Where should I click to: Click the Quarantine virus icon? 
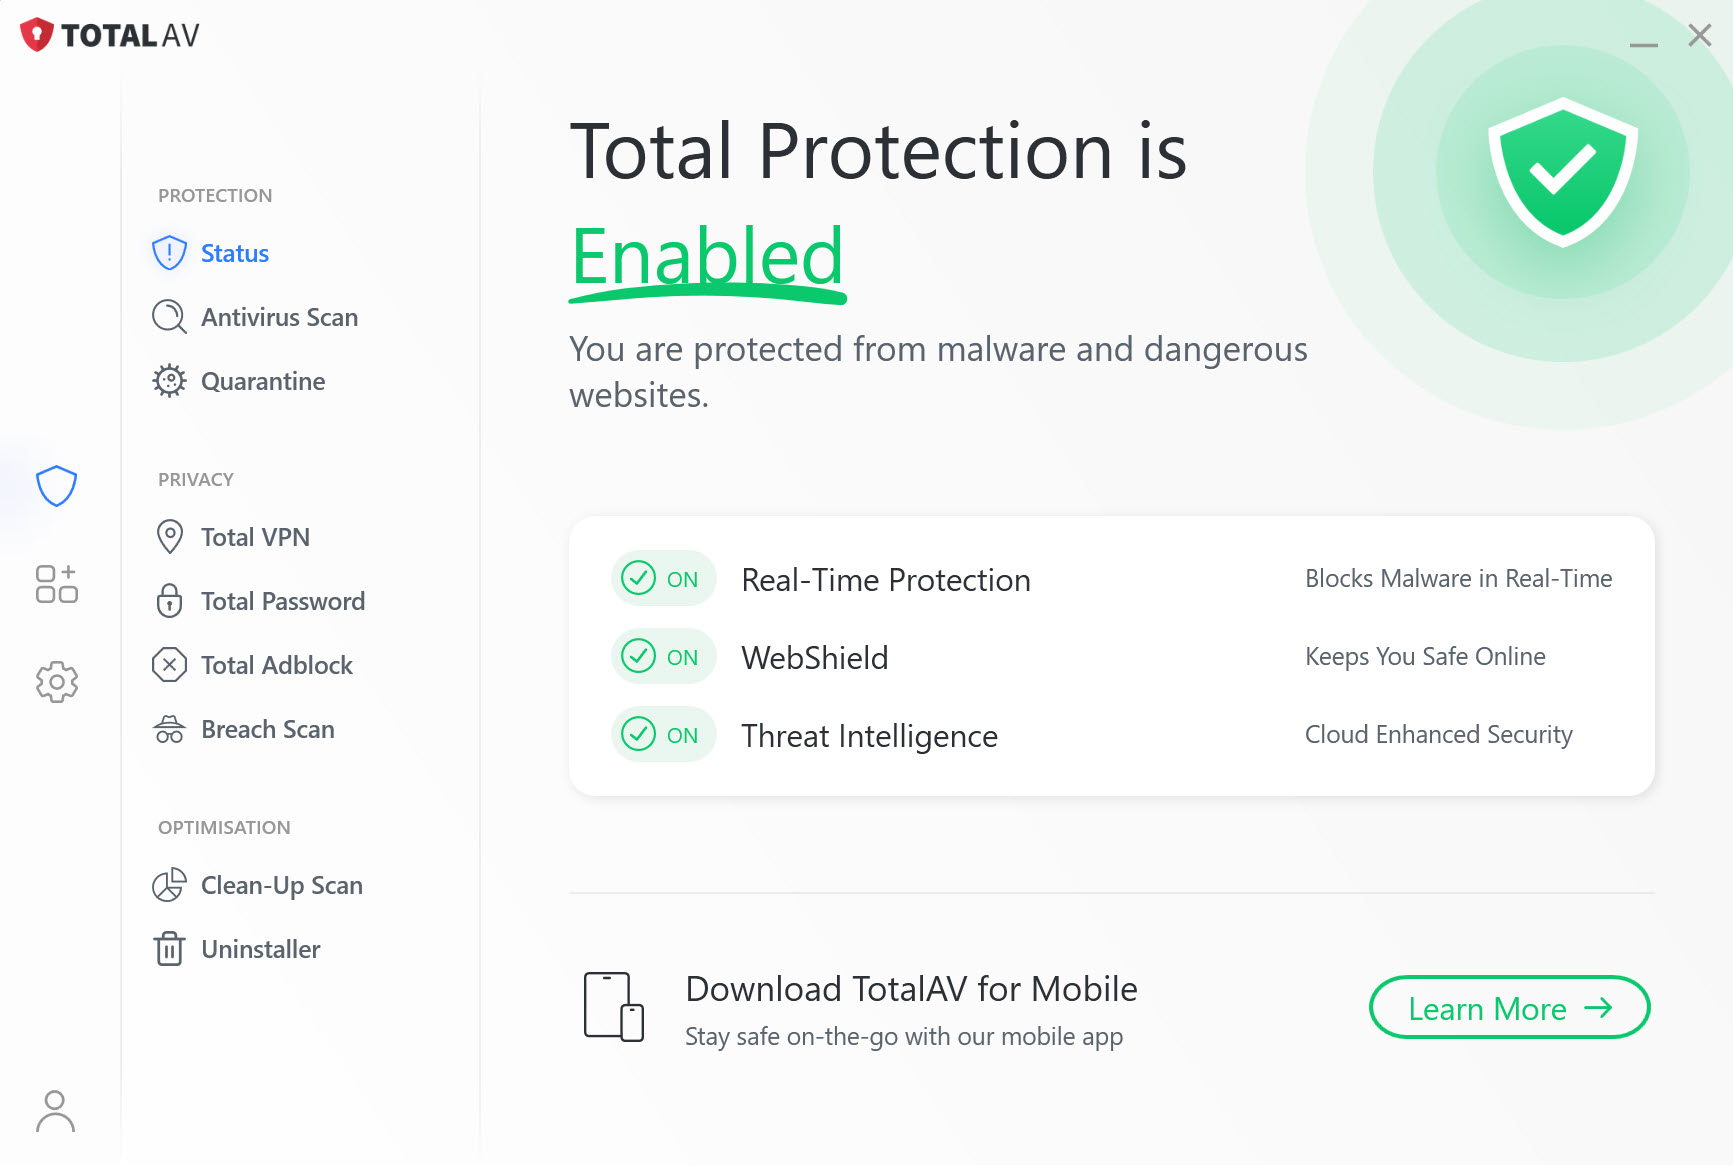coord(169,381)
